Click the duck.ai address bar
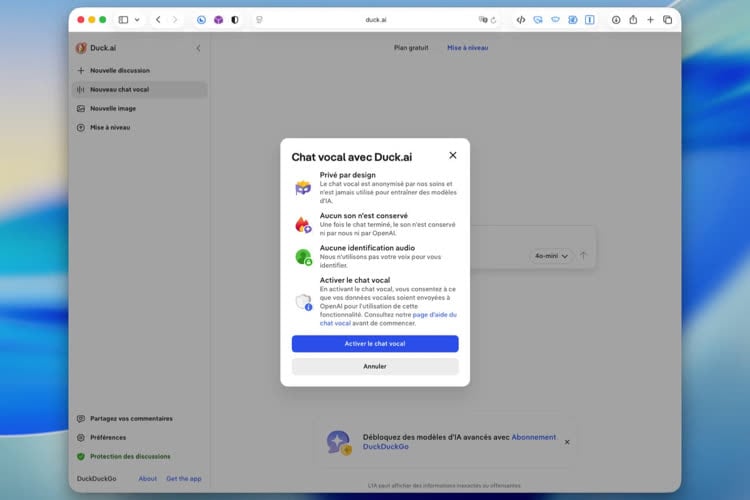This screenshot has height=500, width=750. click(x=375, y=19)
